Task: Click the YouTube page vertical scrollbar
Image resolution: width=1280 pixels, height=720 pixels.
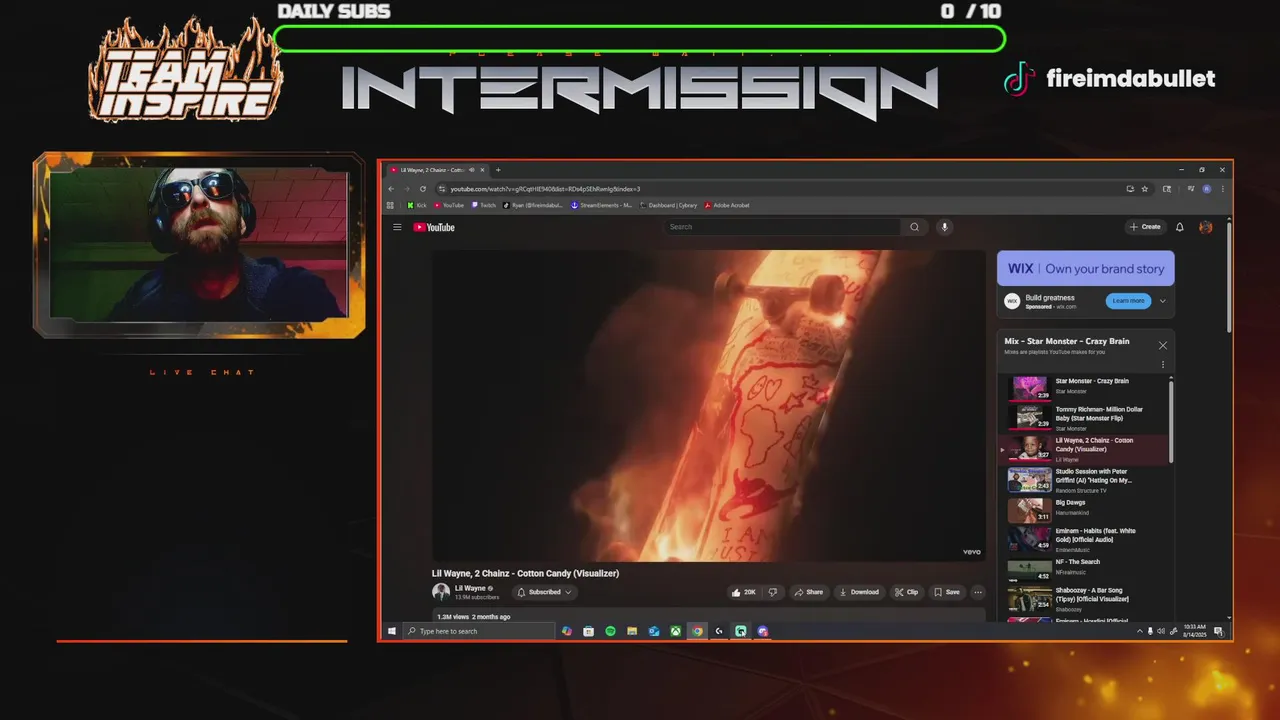Action: click(1229, 275)
